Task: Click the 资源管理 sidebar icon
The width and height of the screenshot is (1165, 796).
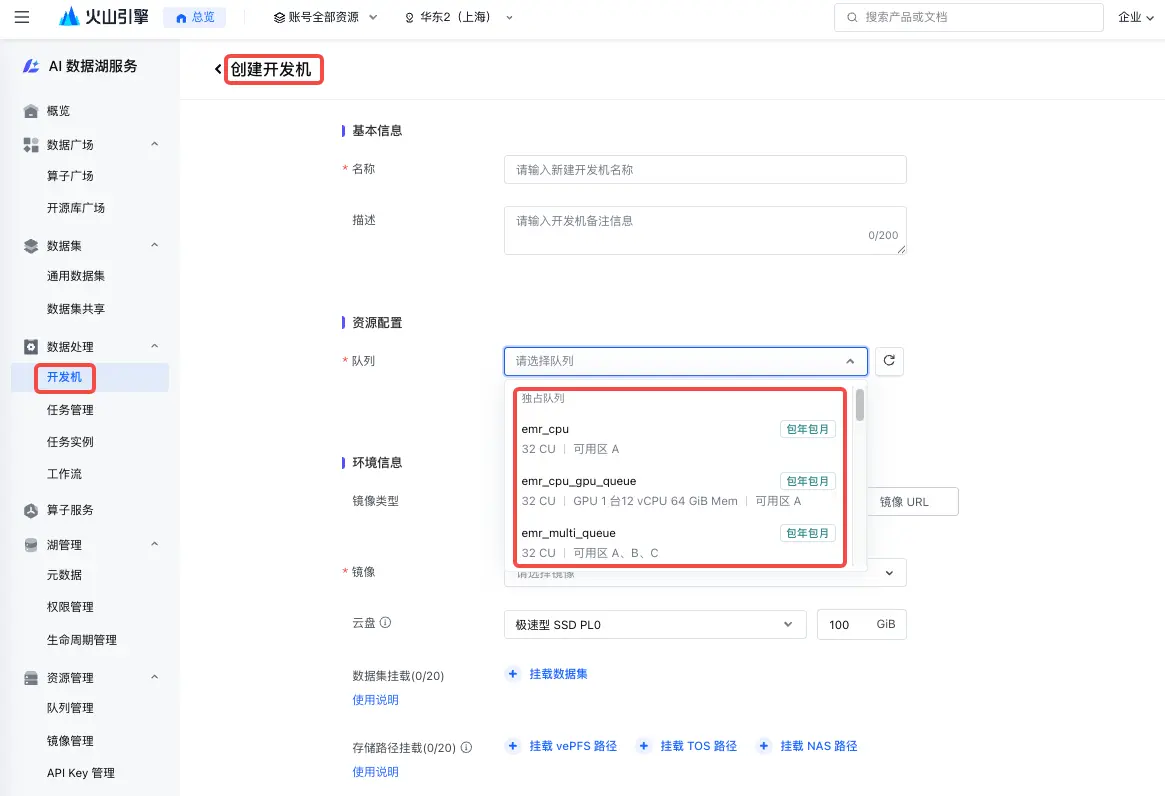Action: coord(30,678)
